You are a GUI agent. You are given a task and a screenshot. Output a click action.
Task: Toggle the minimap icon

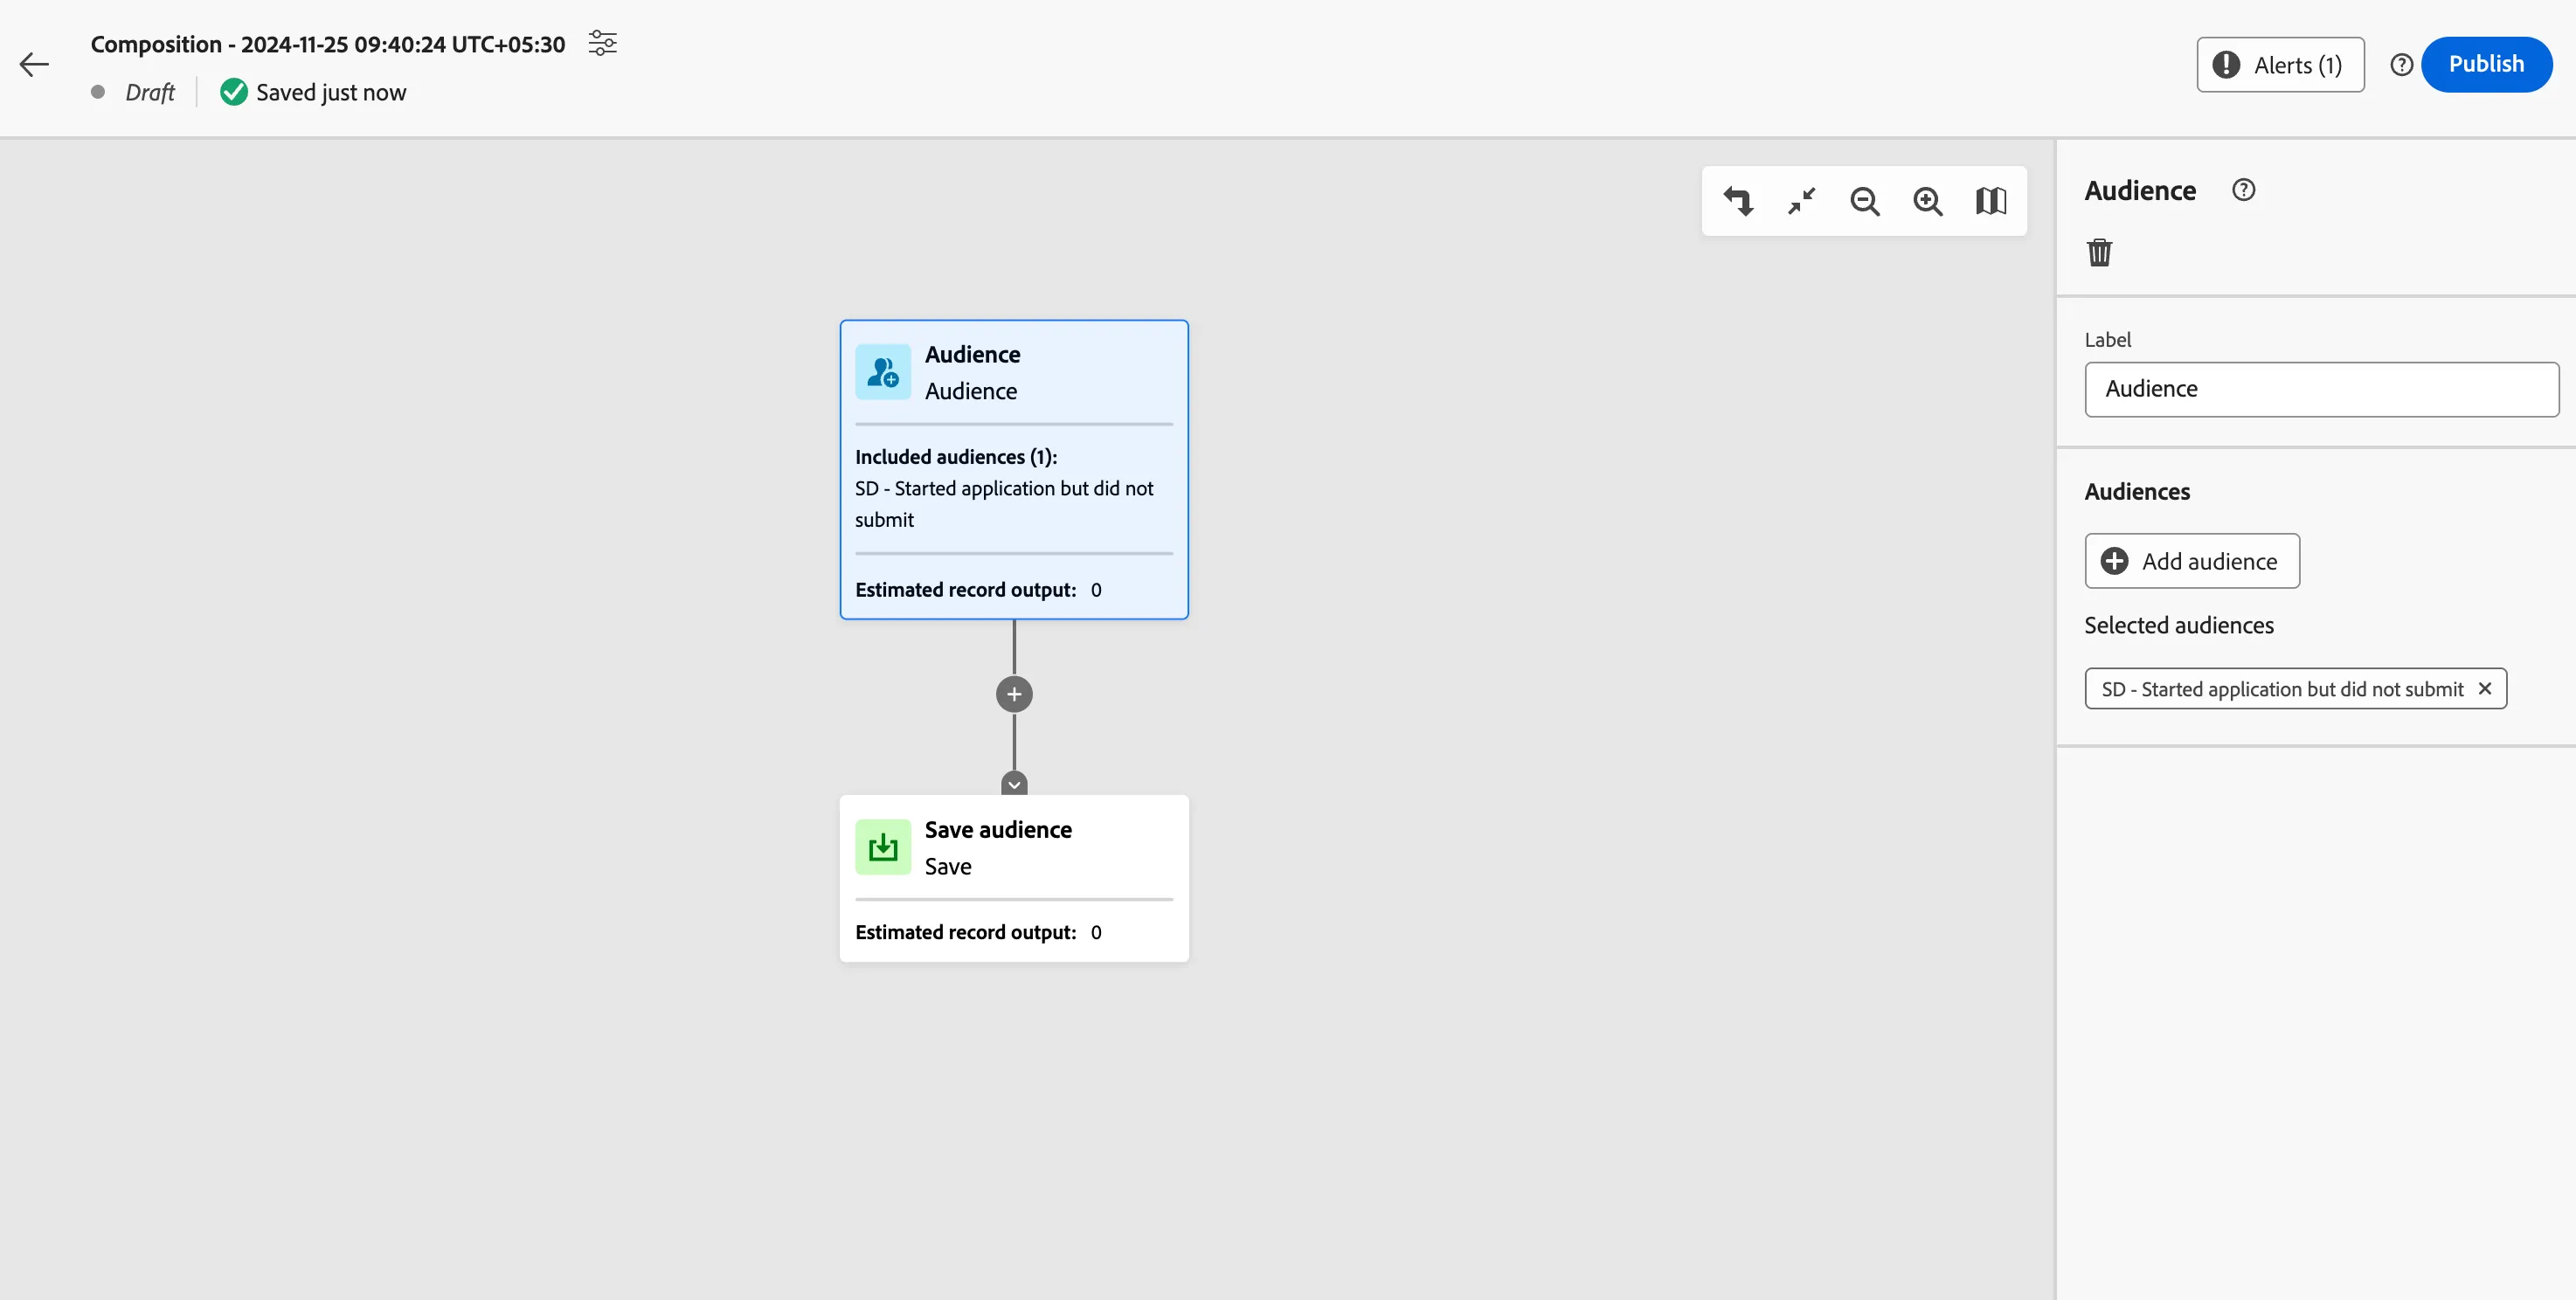1990,201
